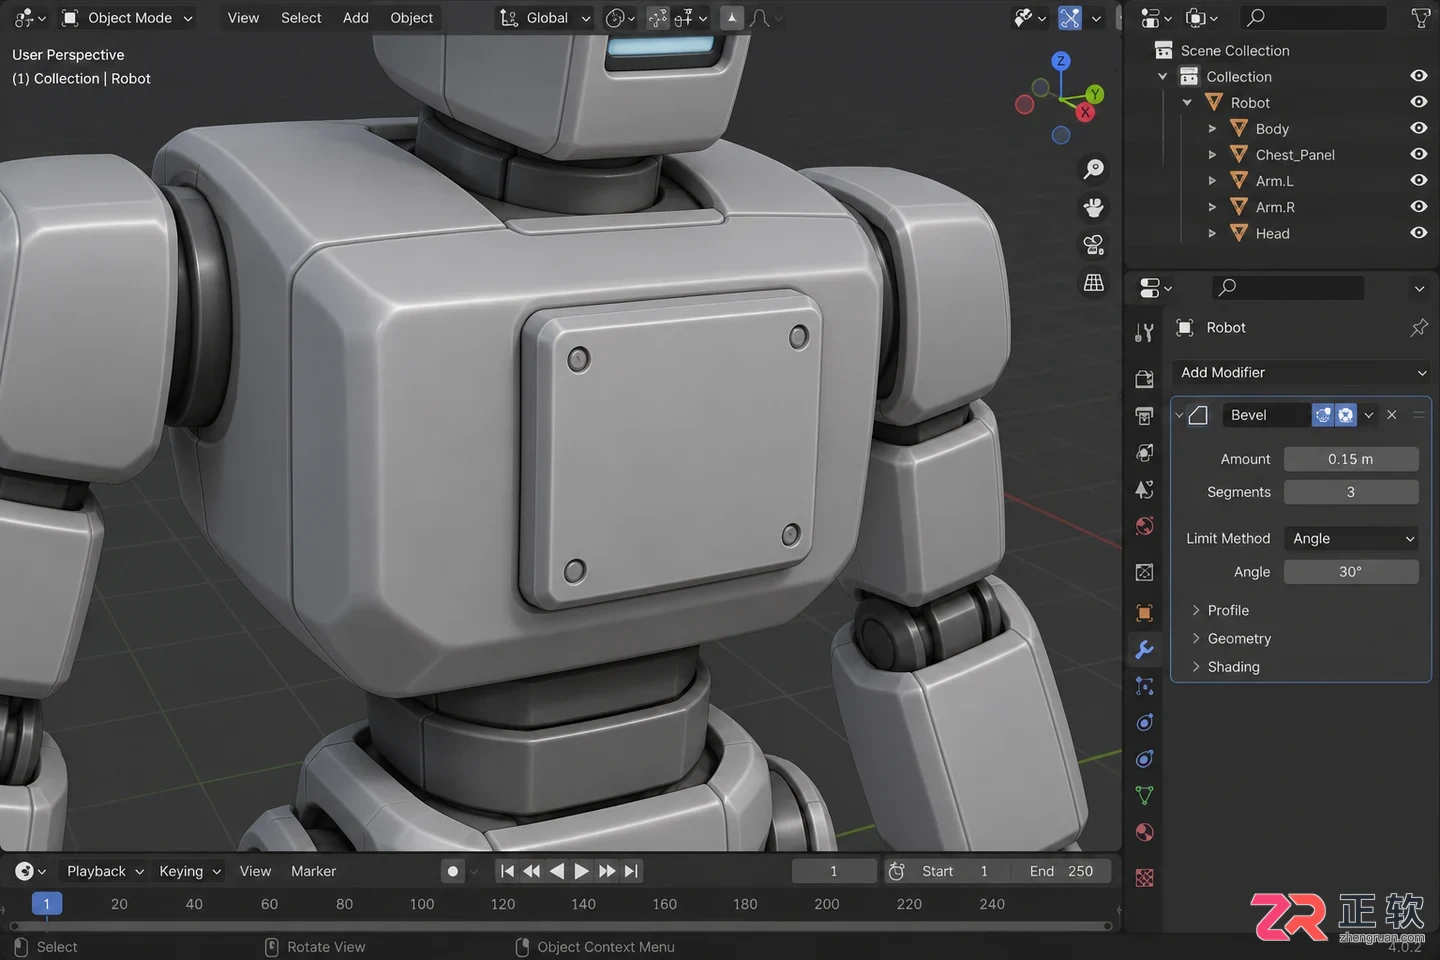Open the Object Mode dropdown
1440x960 pixels.
[126, 18]
